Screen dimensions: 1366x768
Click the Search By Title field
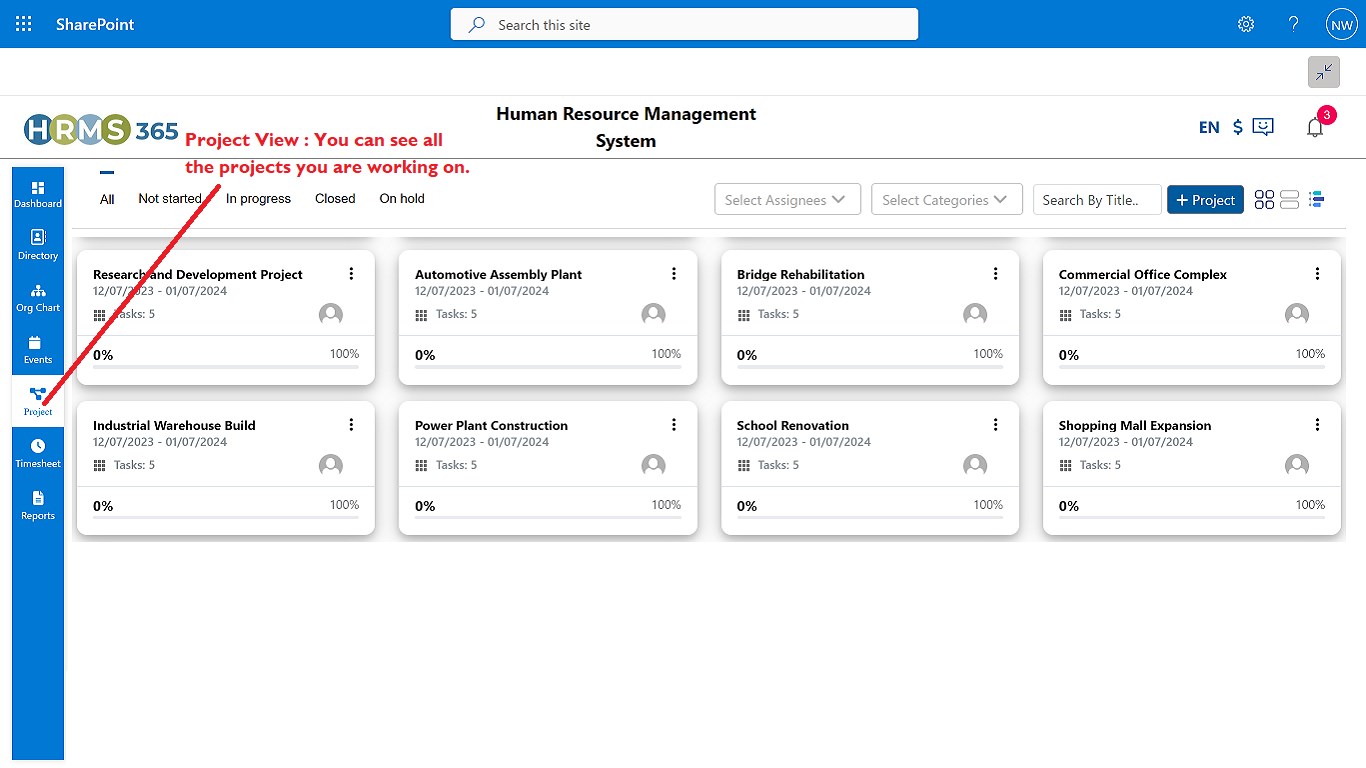(x=1096, y=200)
